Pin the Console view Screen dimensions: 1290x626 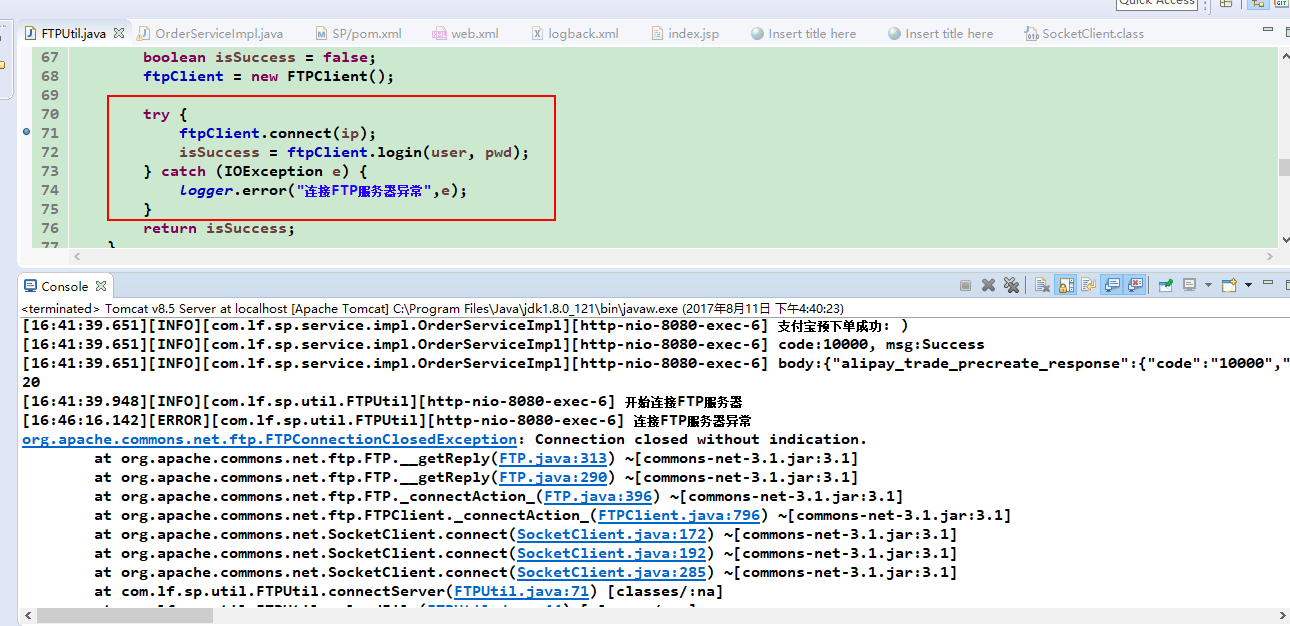1166,285
